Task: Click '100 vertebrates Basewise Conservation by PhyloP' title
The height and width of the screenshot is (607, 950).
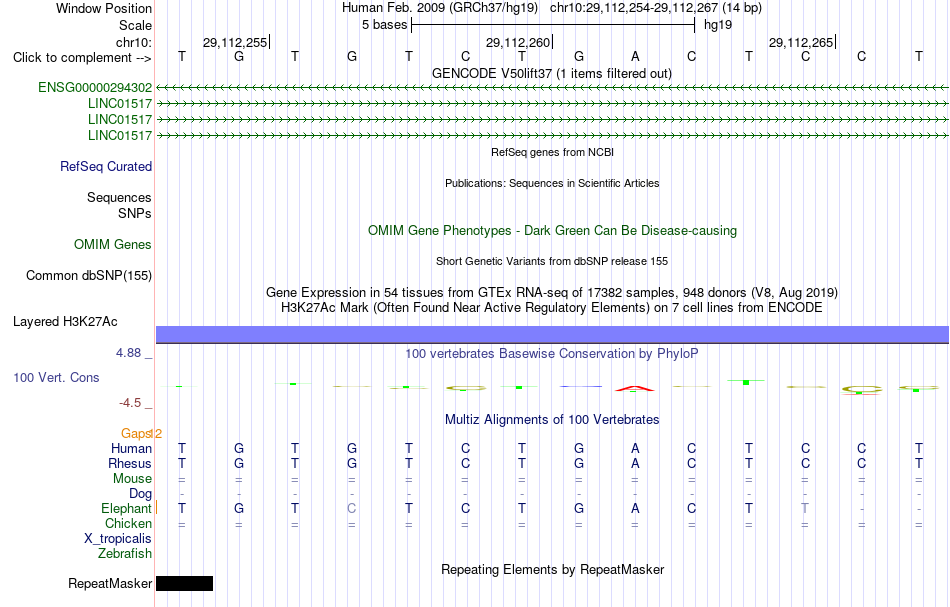Action: coord(552,354)
